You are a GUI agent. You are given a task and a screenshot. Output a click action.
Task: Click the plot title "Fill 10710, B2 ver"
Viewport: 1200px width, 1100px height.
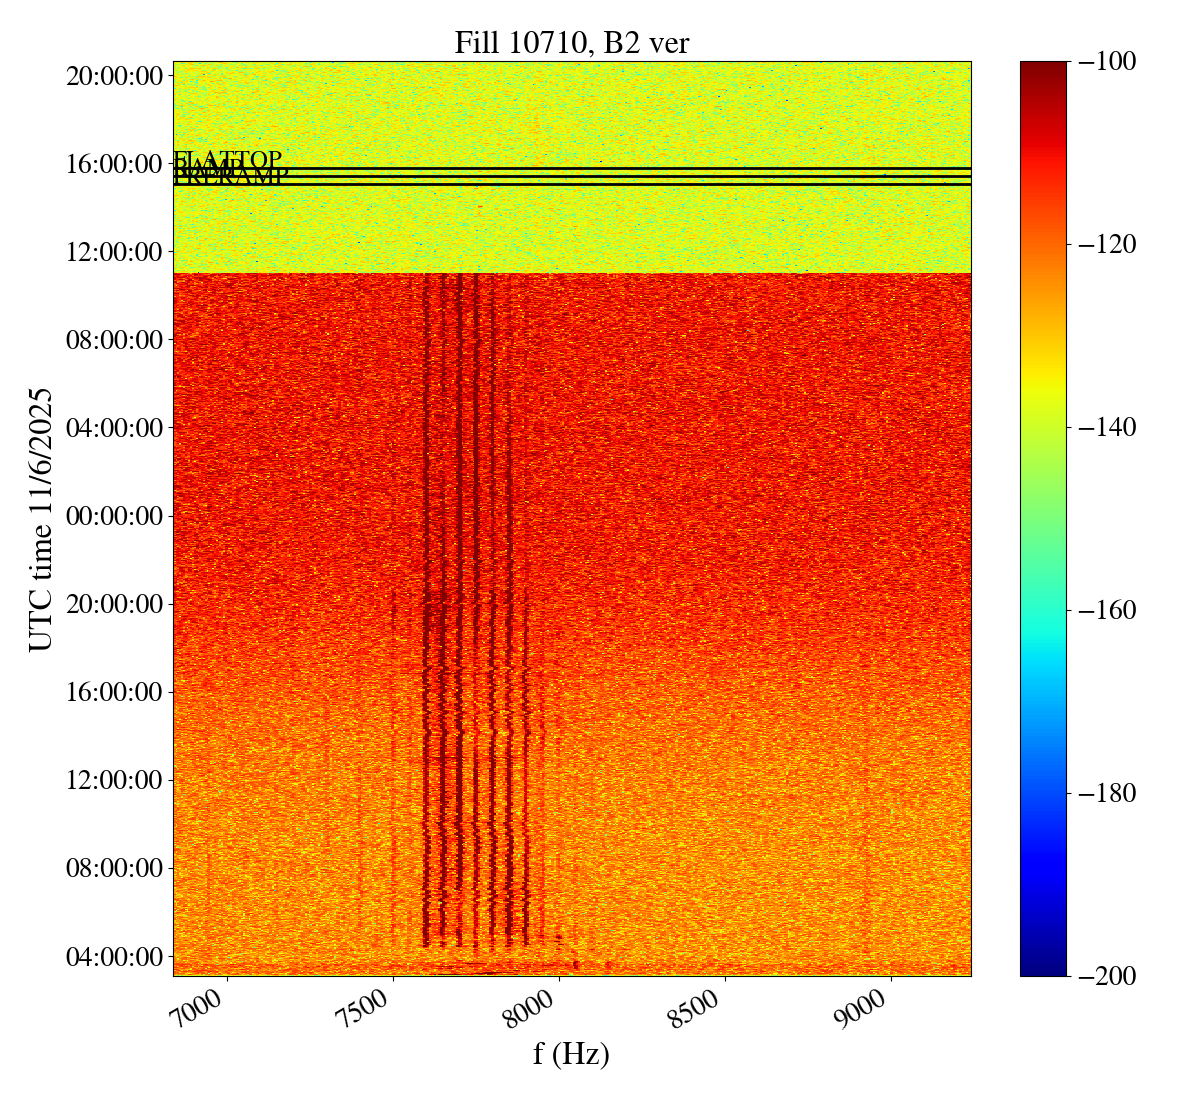click(571, 43)
